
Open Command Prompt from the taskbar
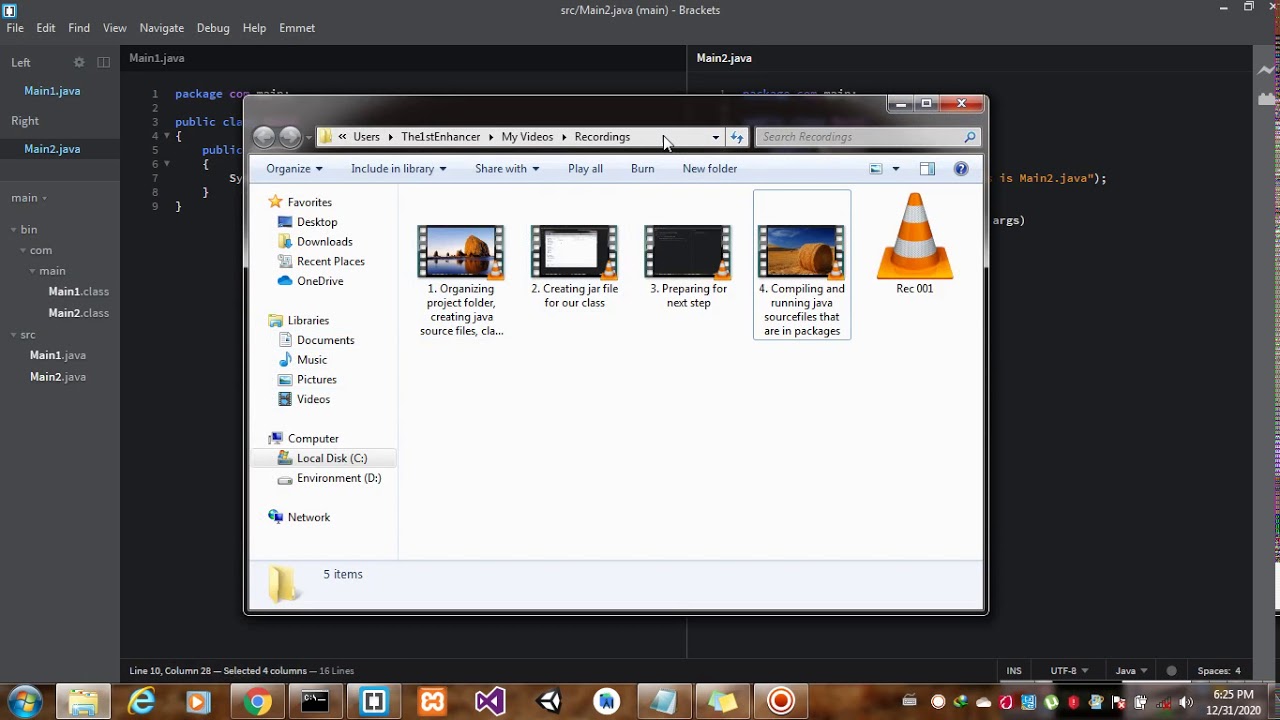coord(315,702)
